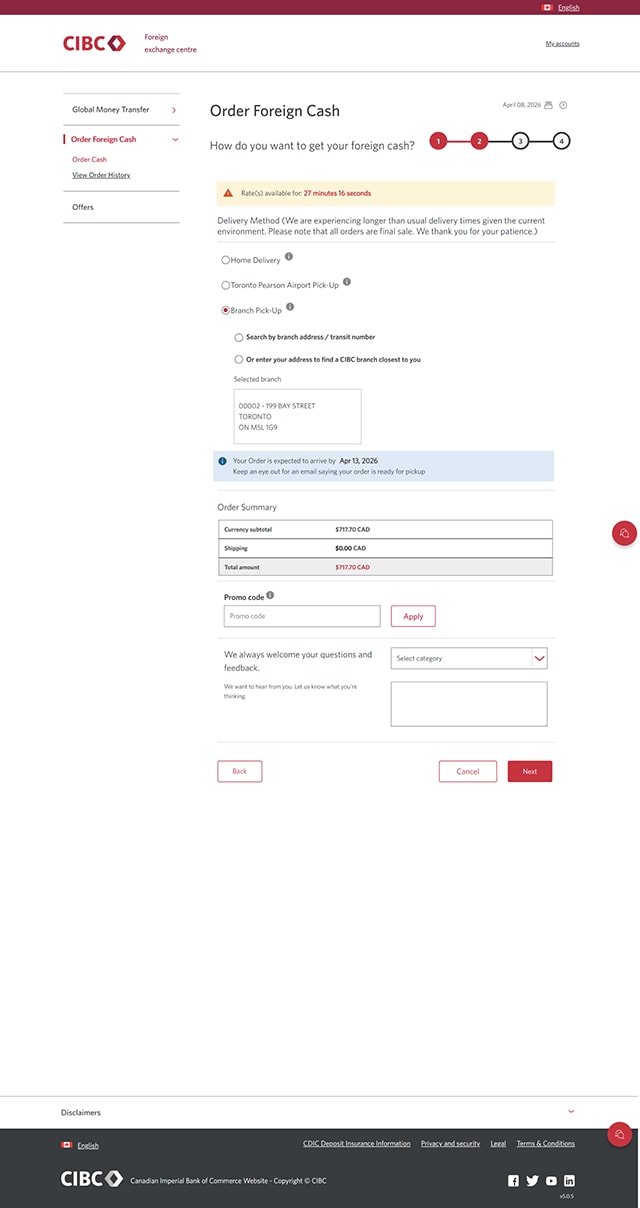Click the selected branch 199 Bay Street box

pos(297,417)
